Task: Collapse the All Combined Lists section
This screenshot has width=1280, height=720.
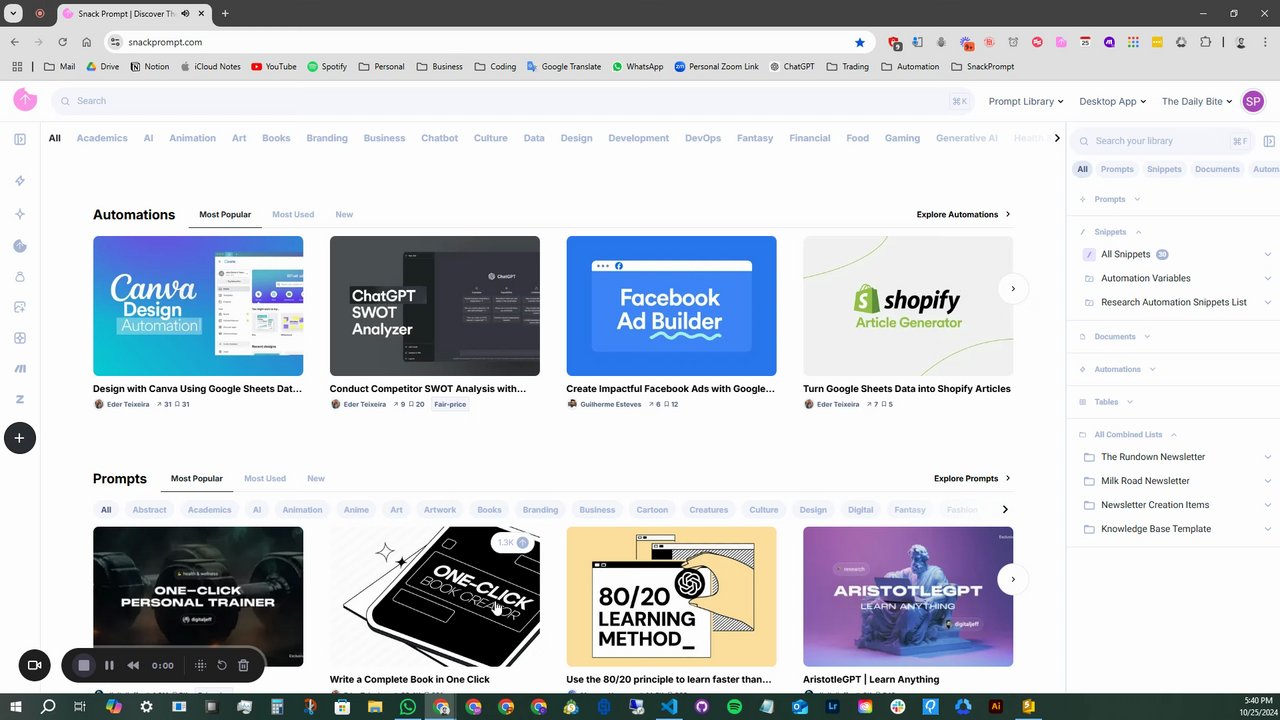Action: pyautogui.click(x=1174, y=435)
